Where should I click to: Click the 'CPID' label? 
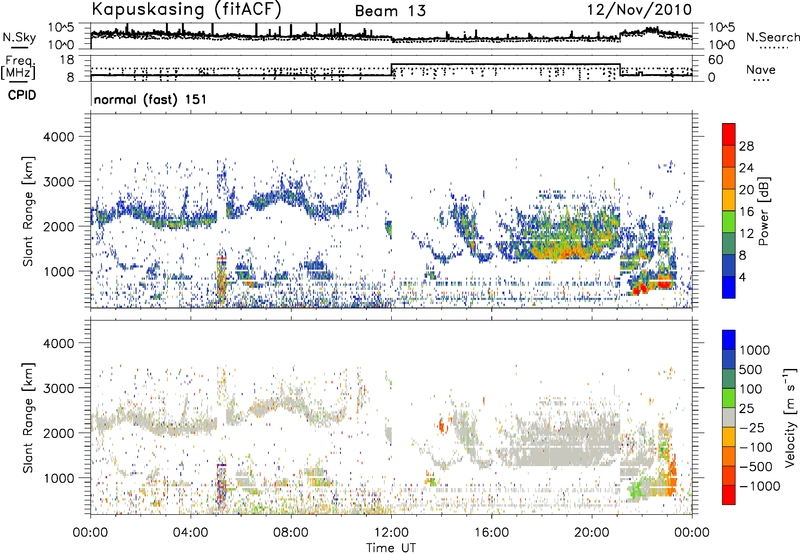(22, 95)
